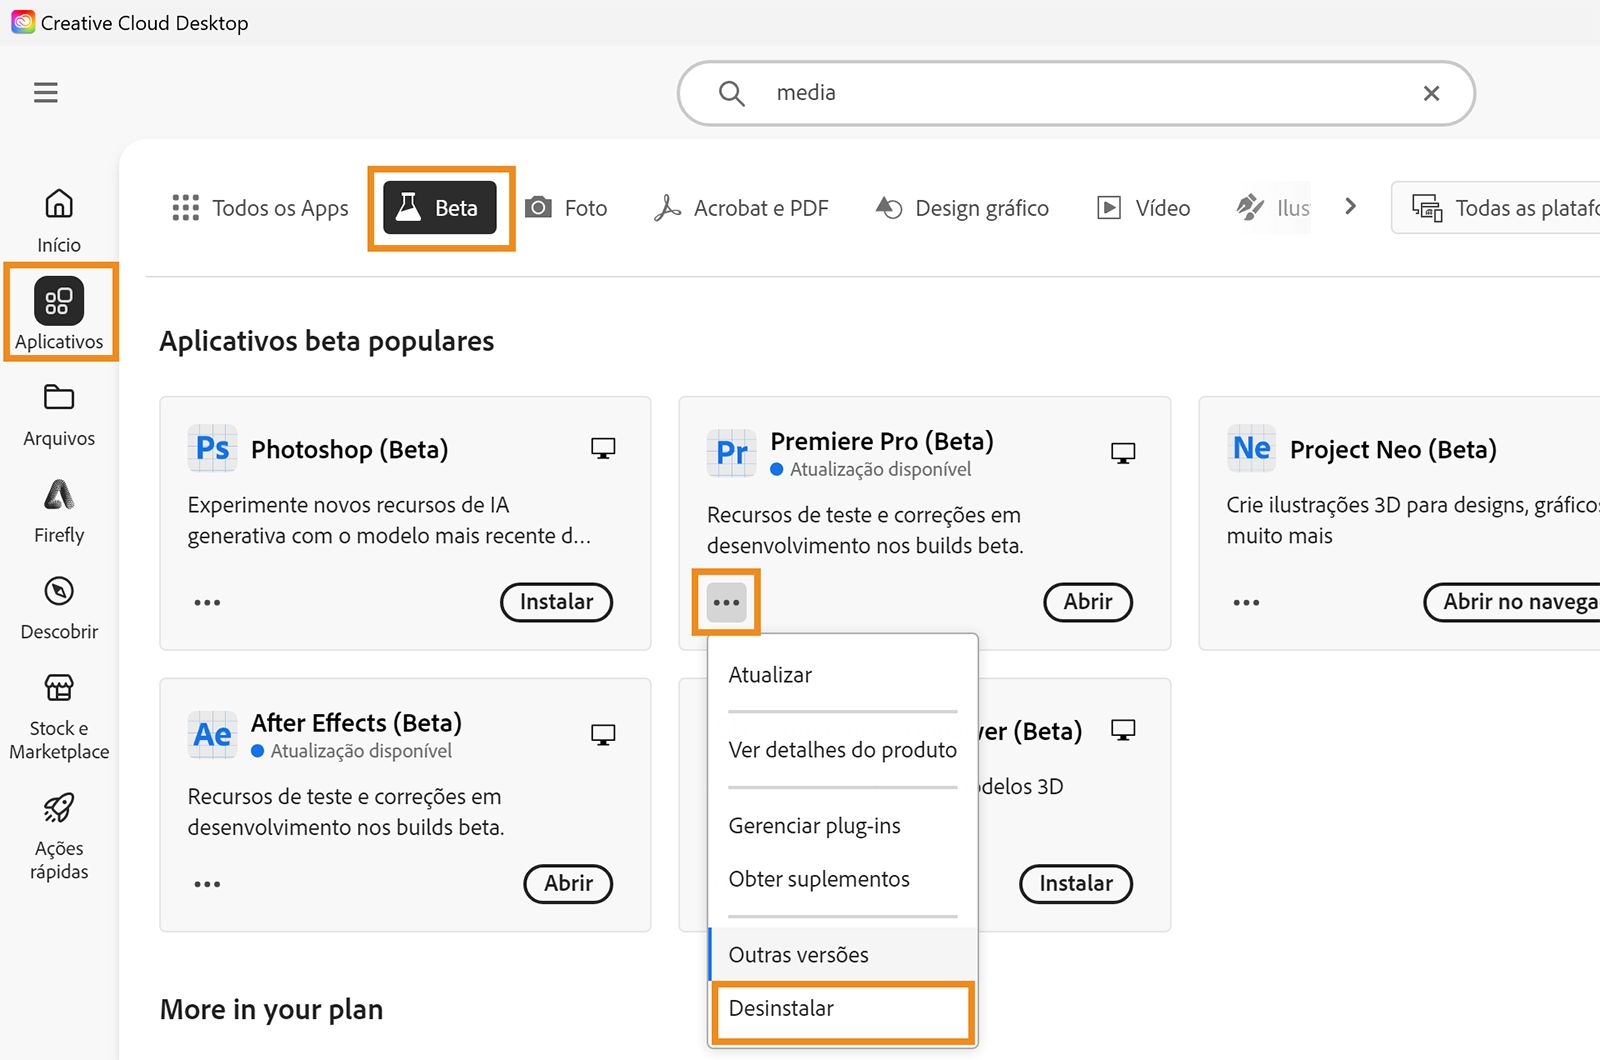1600x1060 pixels.
Task: Choose Outras versões from menu
Action: [843, 955]
